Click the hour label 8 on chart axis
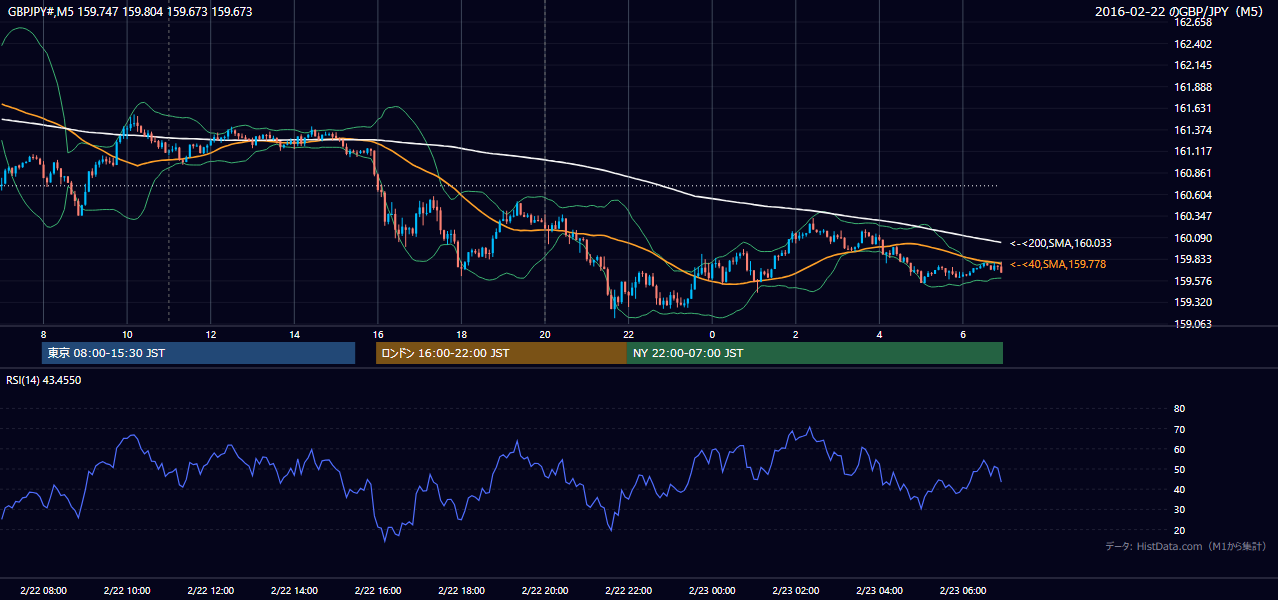The image size is (1278, 600). pyautogui.click(x=43, y=334)
